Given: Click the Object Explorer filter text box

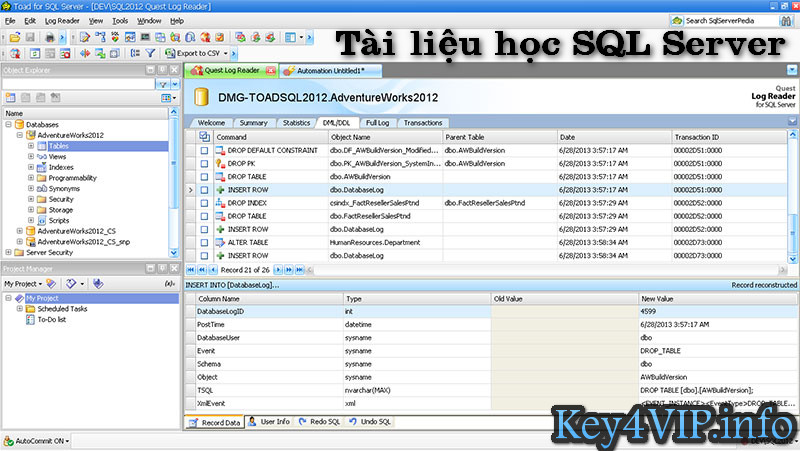Looking at the screenshot, I should point(78,84).
